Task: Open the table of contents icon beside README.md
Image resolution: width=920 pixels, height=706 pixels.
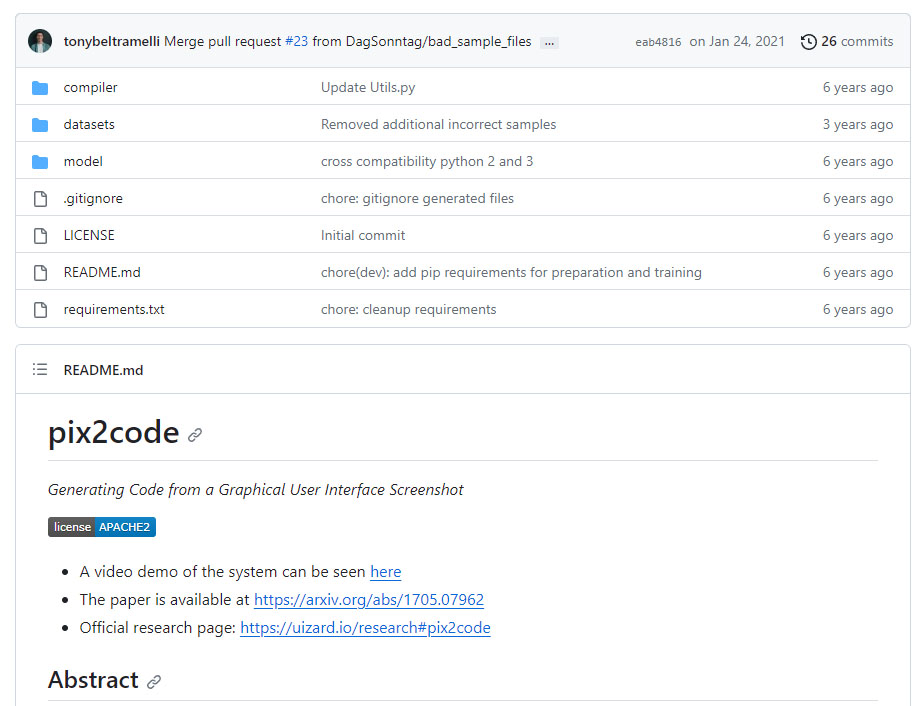Action: (40, 369)
